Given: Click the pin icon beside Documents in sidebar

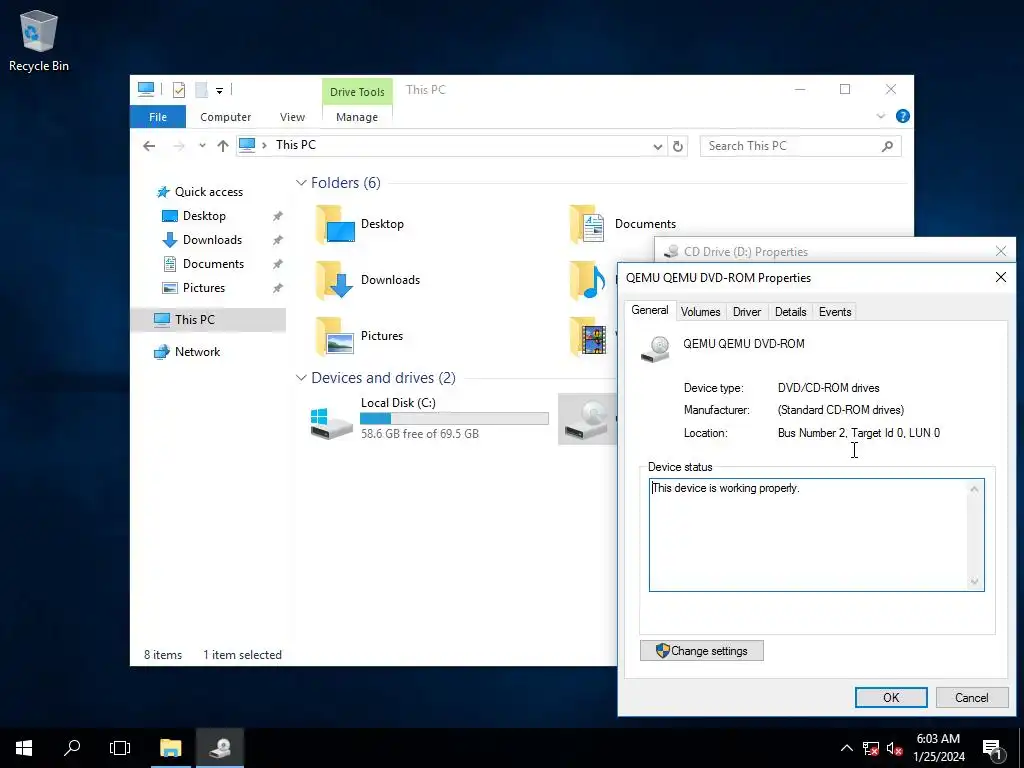Looking at the screenshot, I should point(278,264).
